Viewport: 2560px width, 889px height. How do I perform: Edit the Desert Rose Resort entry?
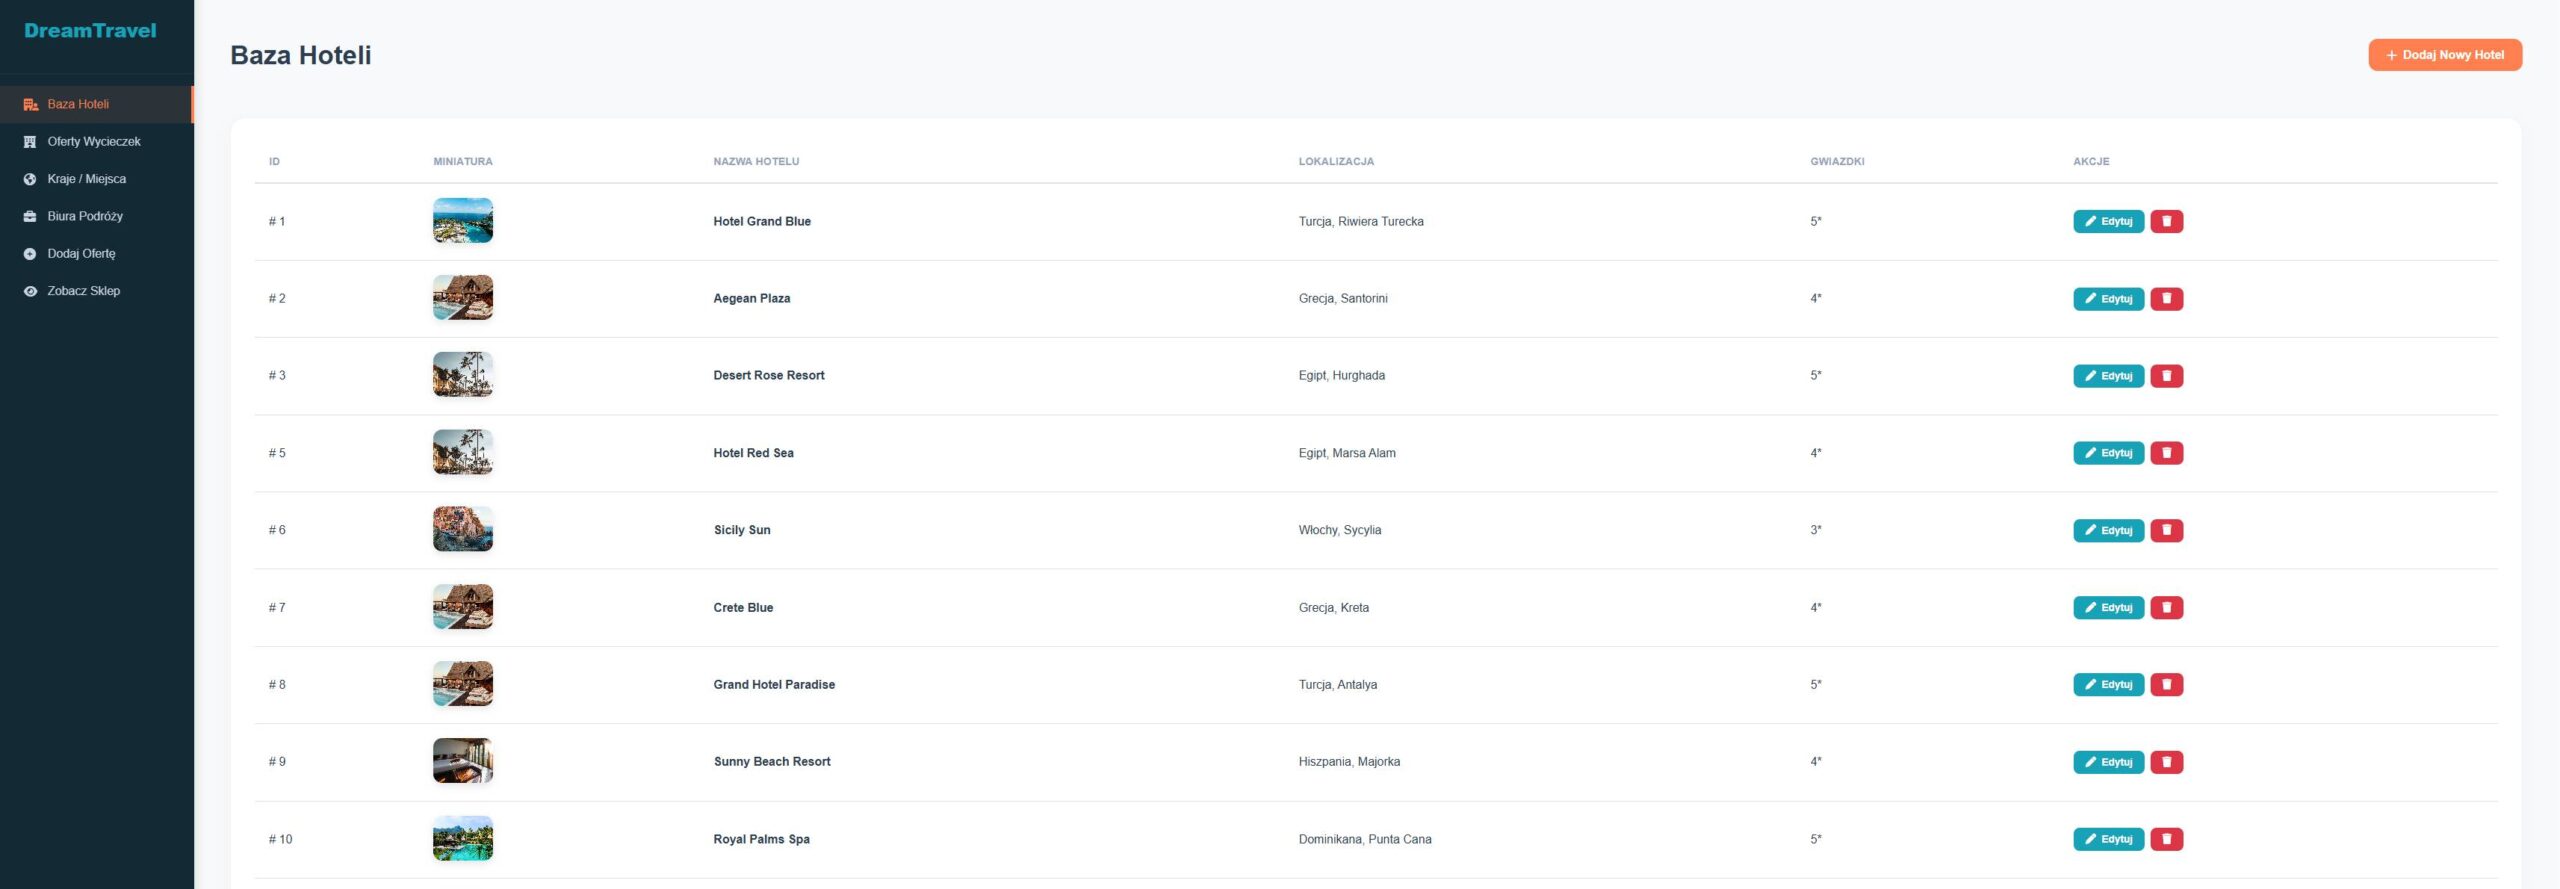(2108, 376)
